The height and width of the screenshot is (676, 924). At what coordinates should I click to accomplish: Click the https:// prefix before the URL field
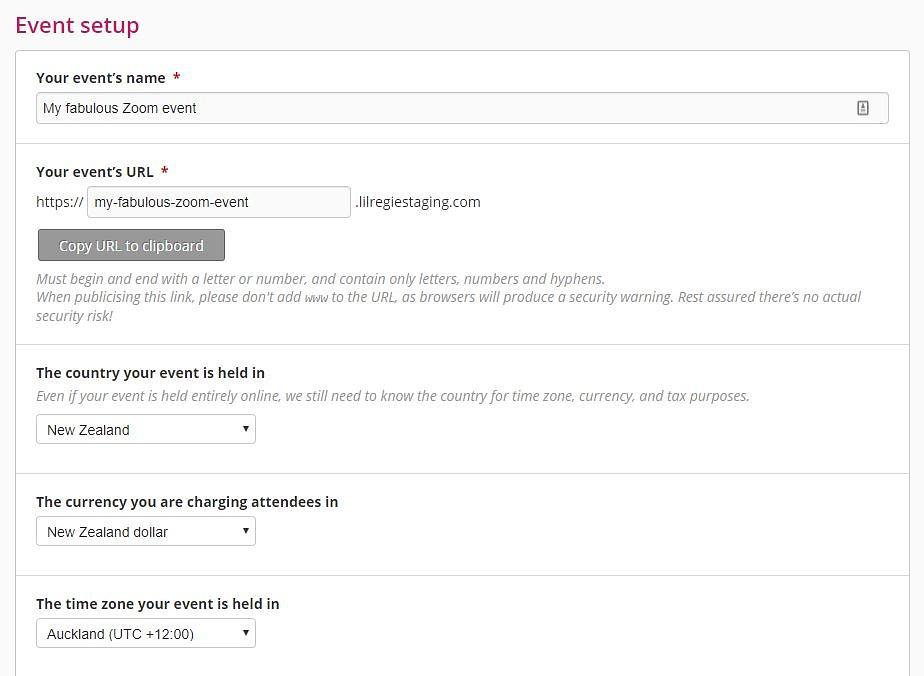[60, 202]
